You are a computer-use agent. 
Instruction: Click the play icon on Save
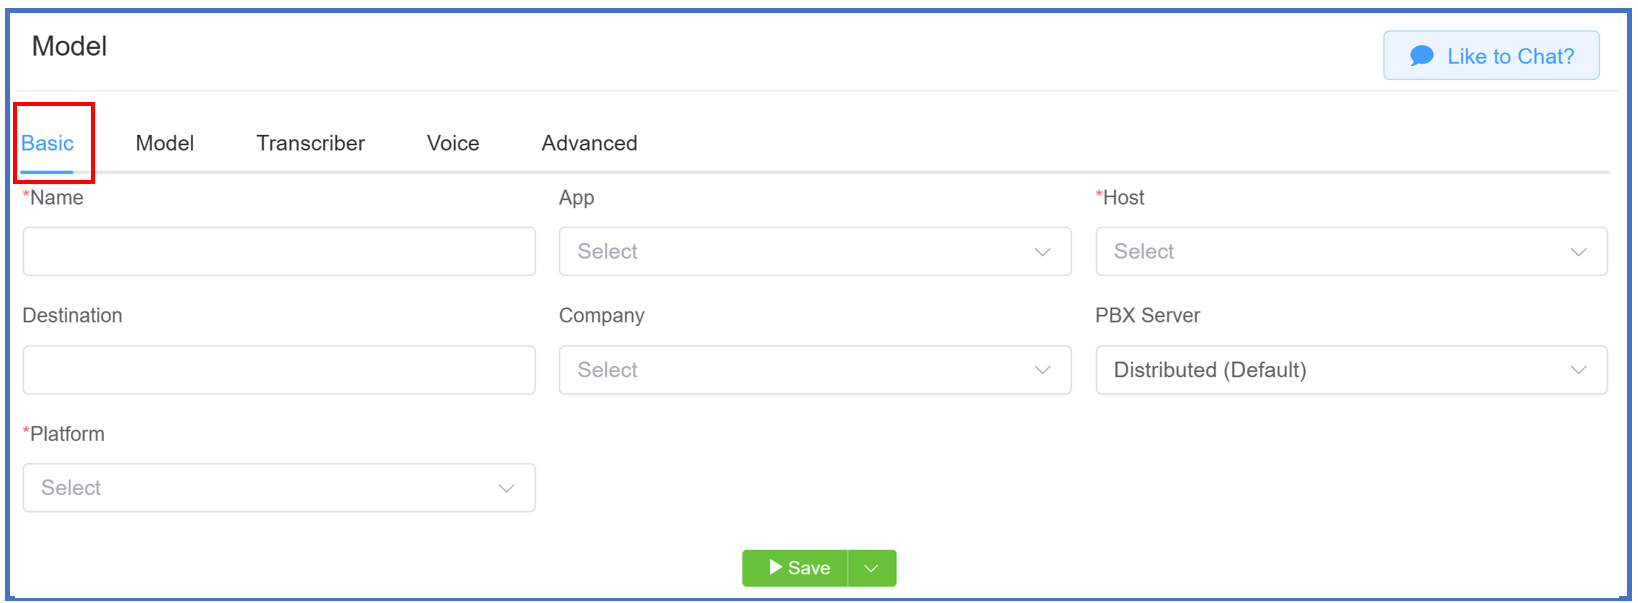(x=775, y=567)
